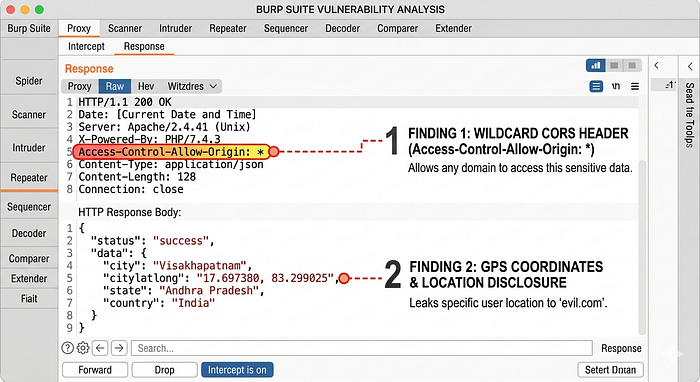Image resolution: width=700 pixels, height=382 pixels.
Task: Click the Access-Control-Allow-Origin header line
Action: (x=171, y=152)
